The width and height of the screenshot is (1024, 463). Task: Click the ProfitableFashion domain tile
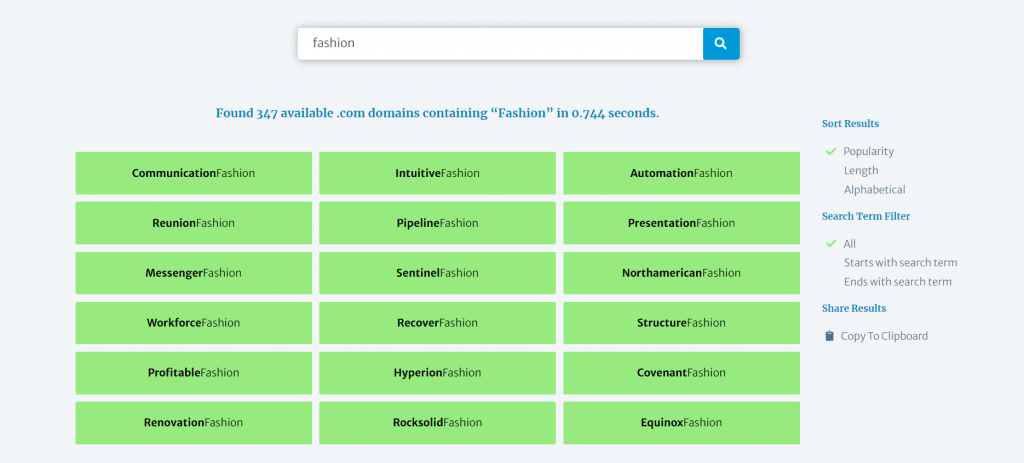tap(193, 373)
